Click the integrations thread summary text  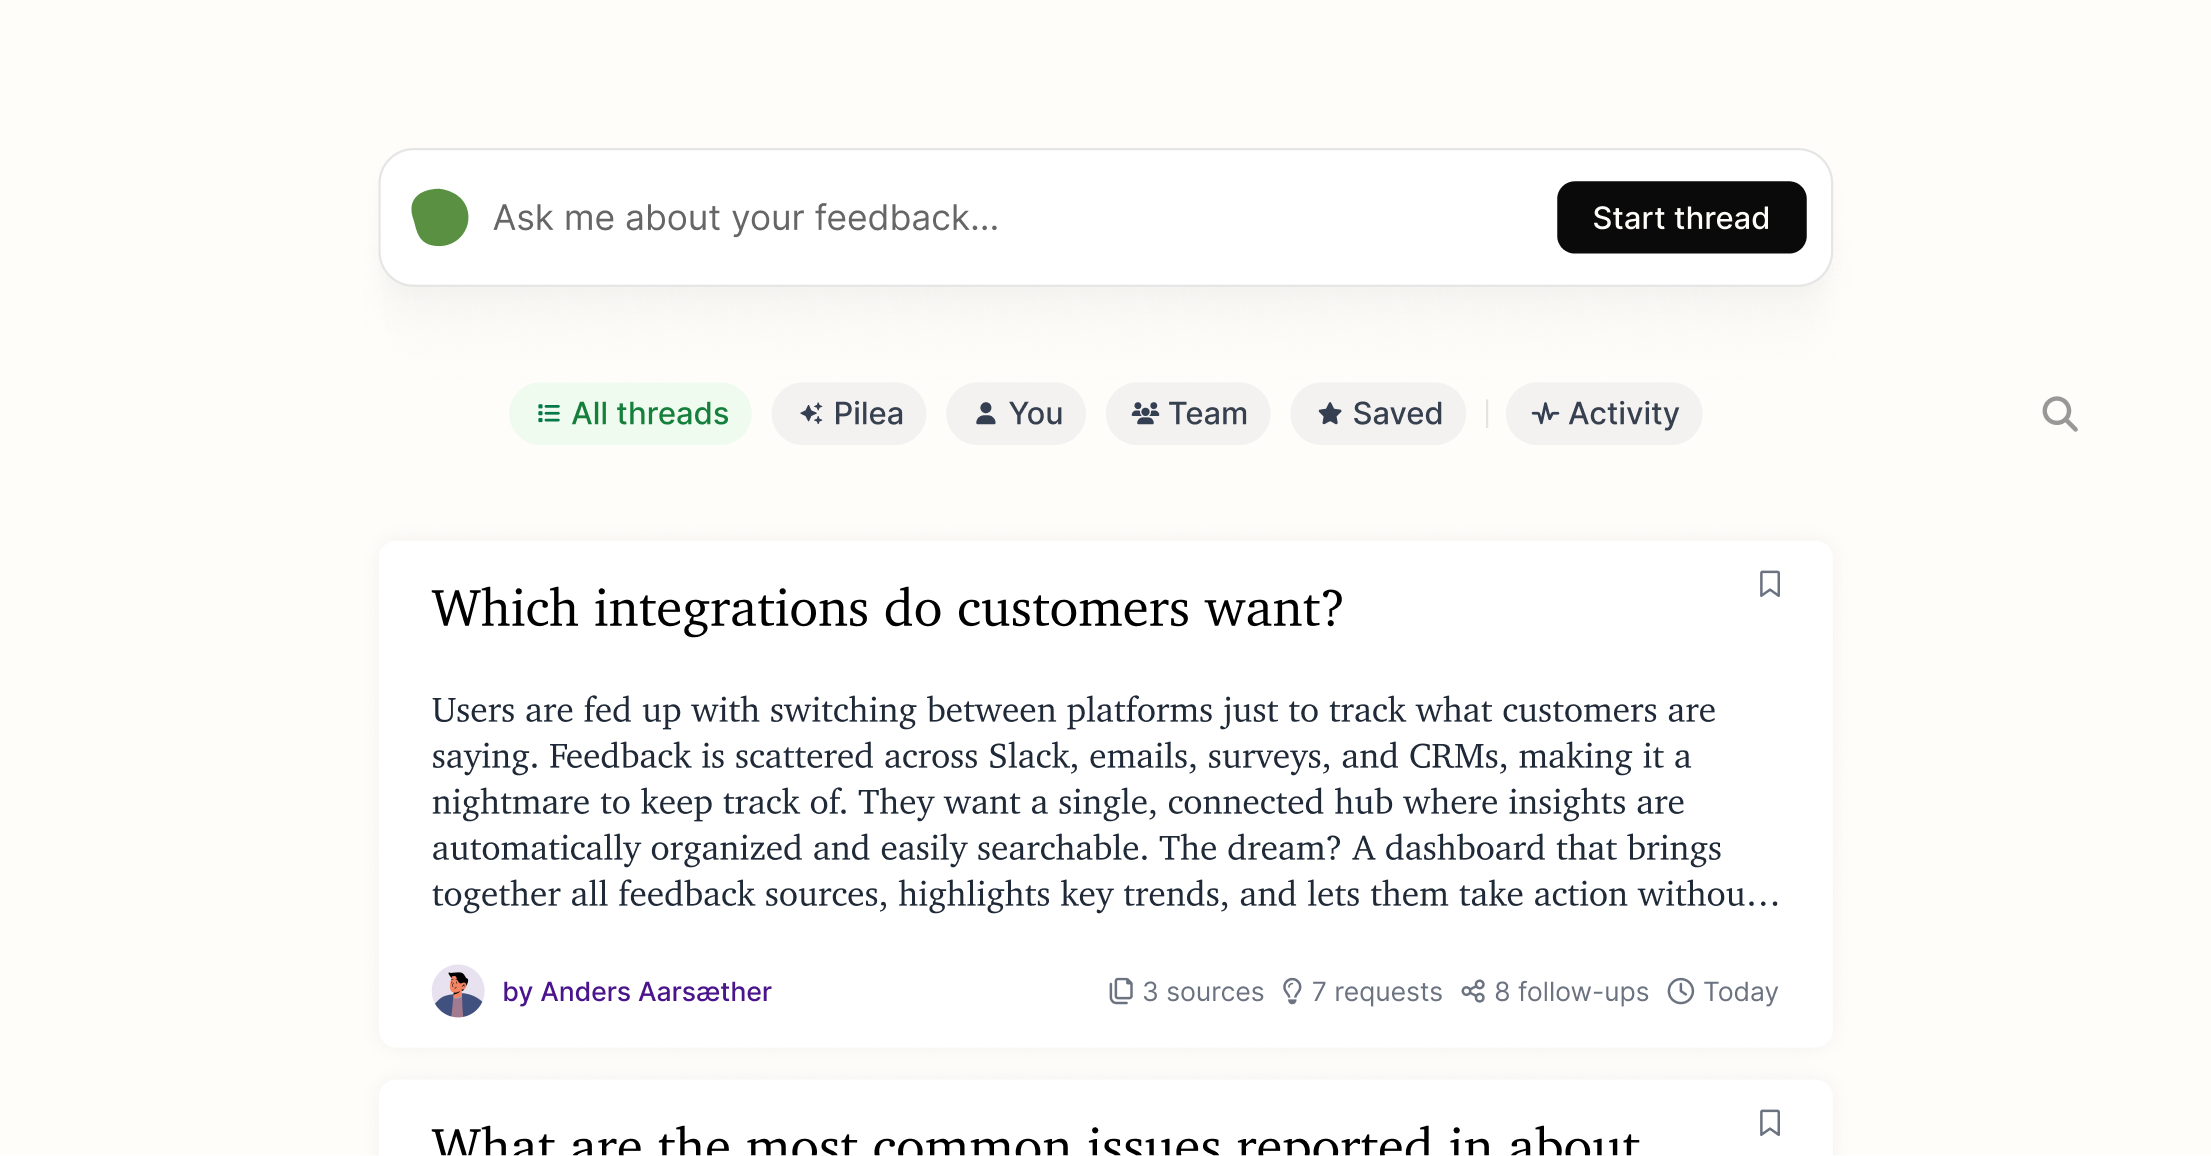pos(1105,802)
